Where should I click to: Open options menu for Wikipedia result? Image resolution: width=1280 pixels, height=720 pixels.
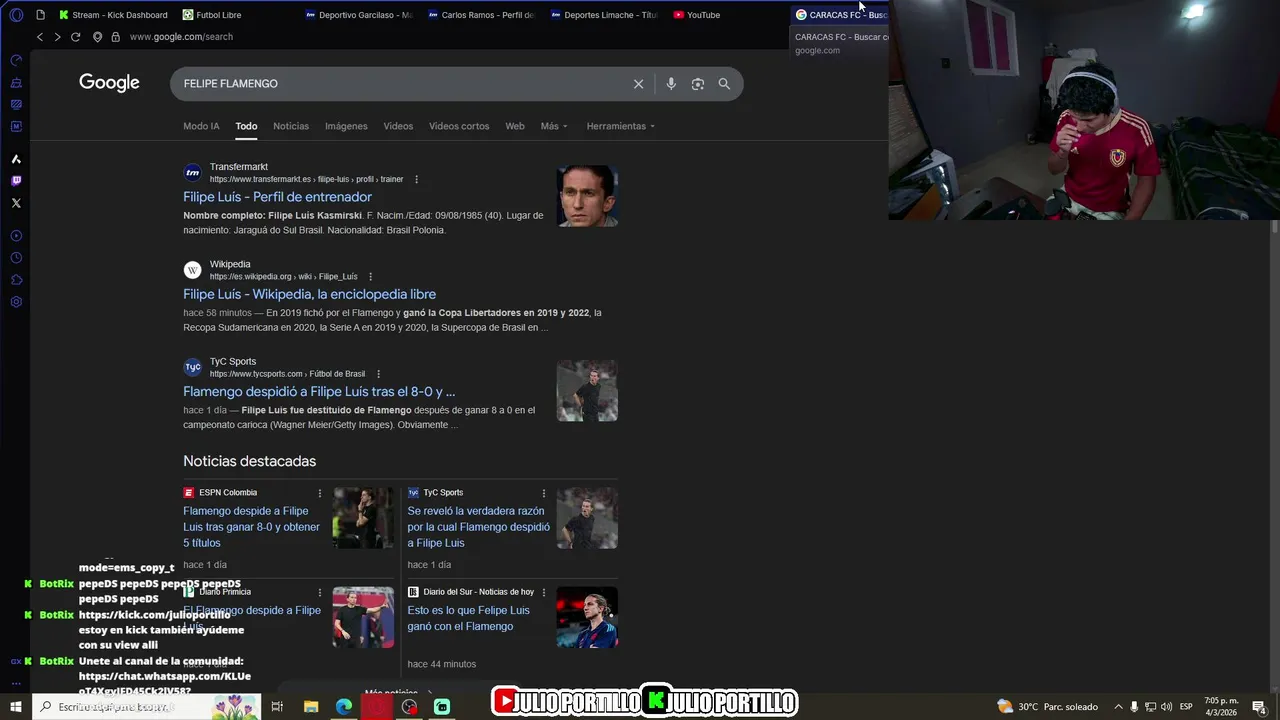(x=370, y=277)
